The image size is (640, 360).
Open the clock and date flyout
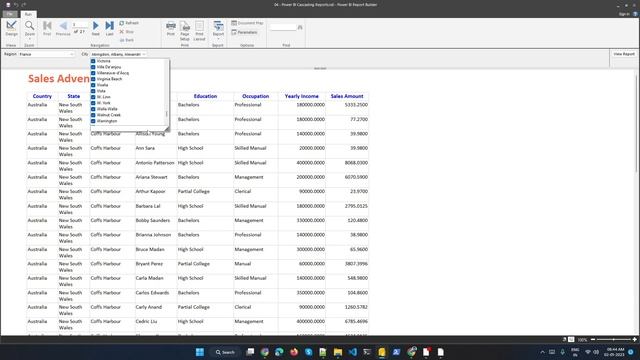tap(615, 352)
